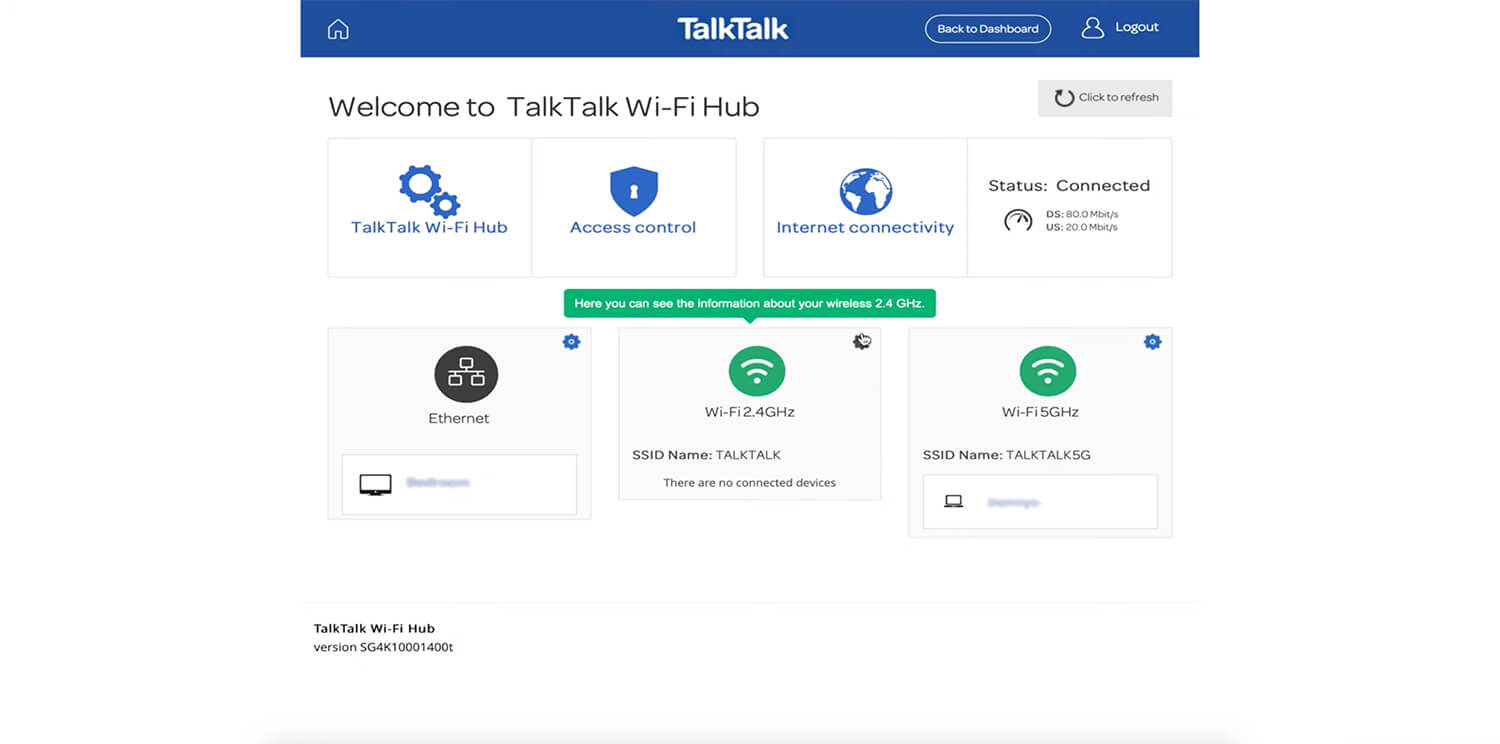The width and height of the screenshot is (1500, 744).
Task: Click SSID Name: TALKTALK5G text
Action: (1006, 455)
